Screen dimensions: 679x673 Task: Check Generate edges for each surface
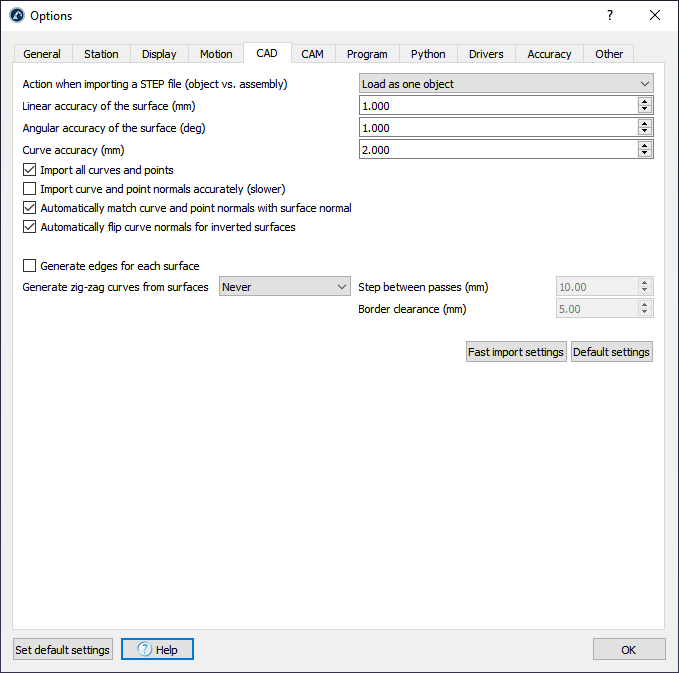29,266
